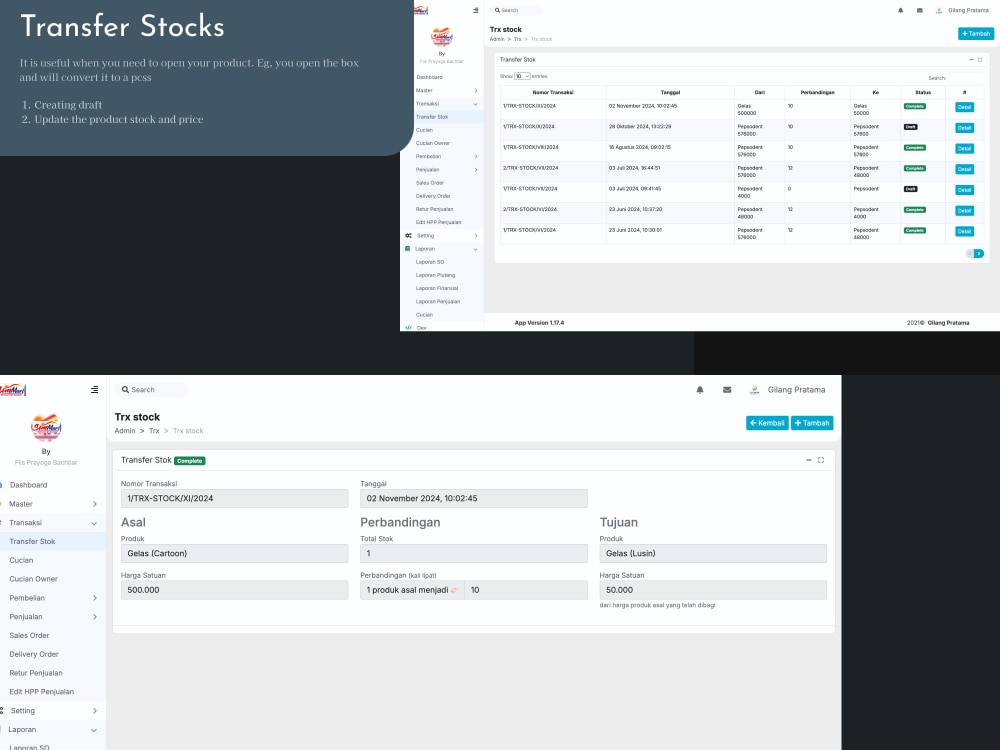This screenshot has height=750, width=1000.
Task: Expand Setting menu in the detail sidebar
Action: pos(94,710)
